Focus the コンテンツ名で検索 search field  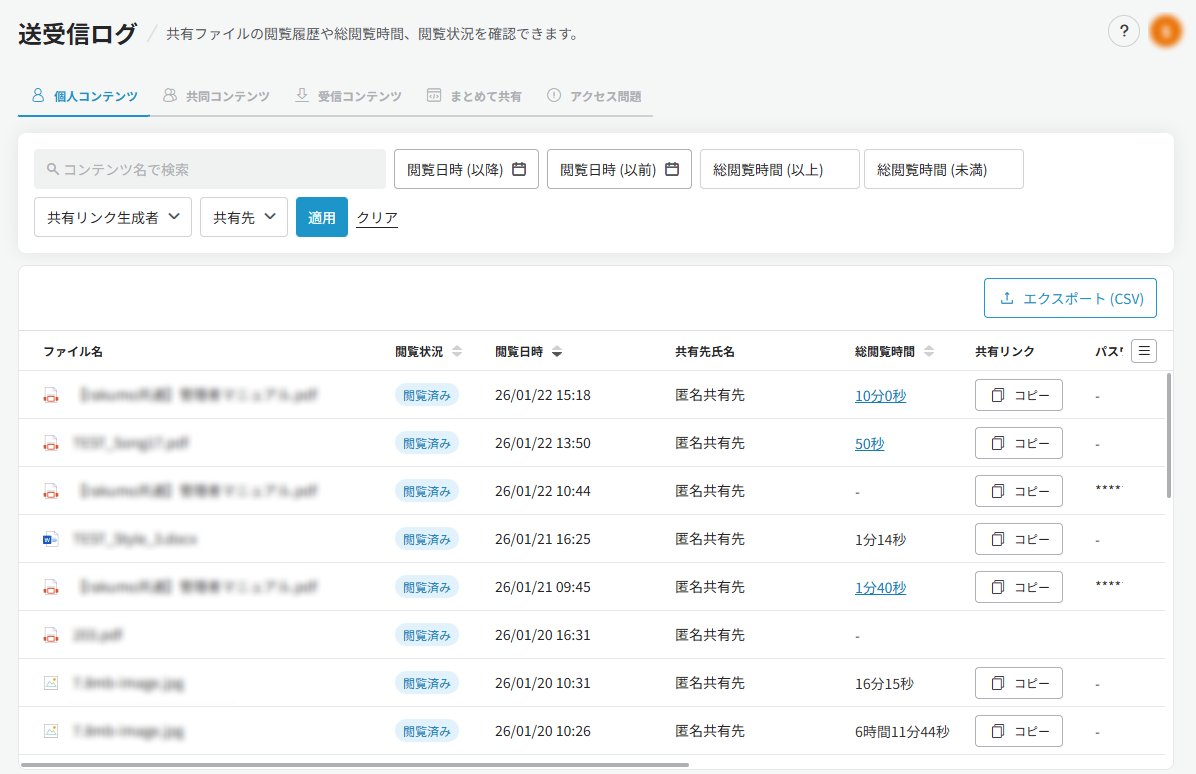(210, 169)
